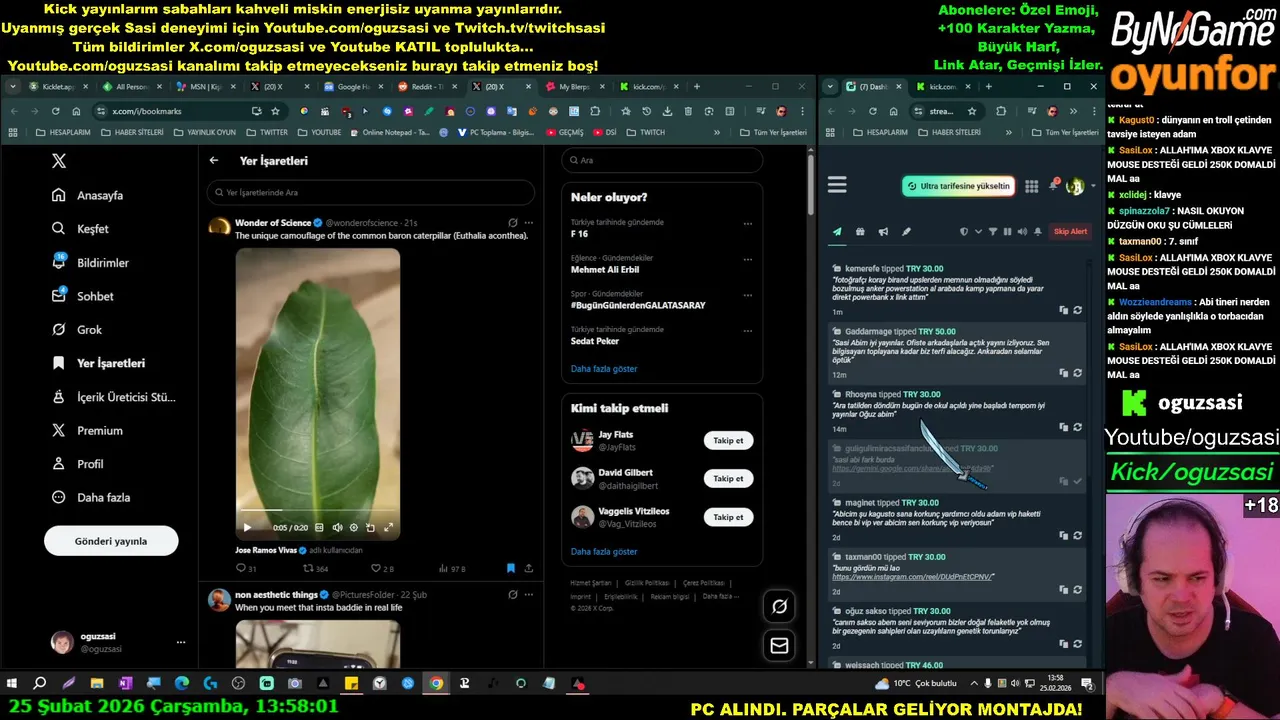
Task: Open Bildirimler notifications in X sidebar
Action: click(91, 263)
